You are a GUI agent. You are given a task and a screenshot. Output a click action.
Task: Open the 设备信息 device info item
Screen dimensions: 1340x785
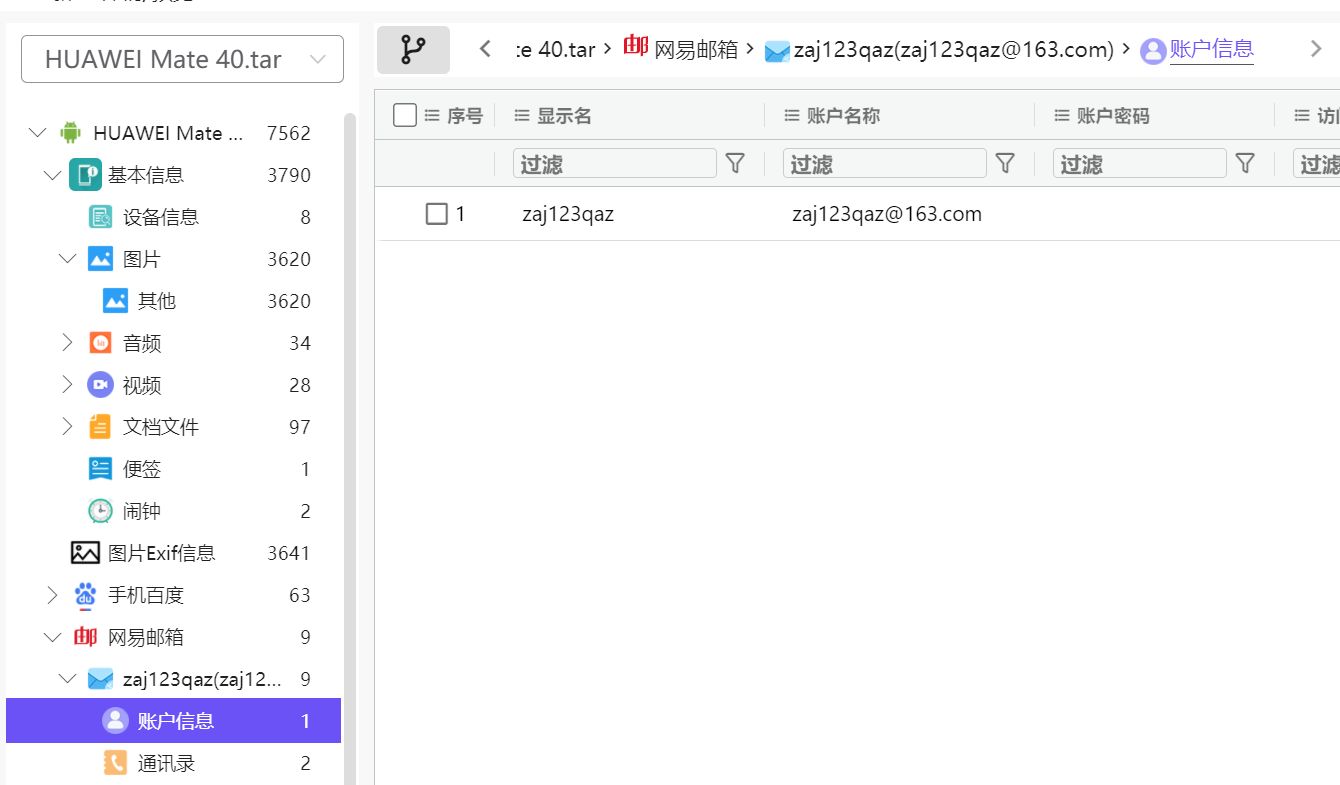point(160,217)
